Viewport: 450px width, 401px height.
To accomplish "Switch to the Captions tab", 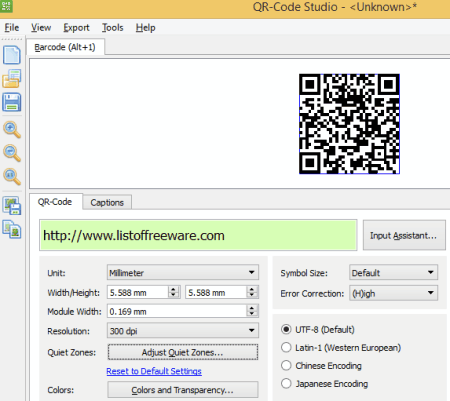I will (x=107, y=203).
